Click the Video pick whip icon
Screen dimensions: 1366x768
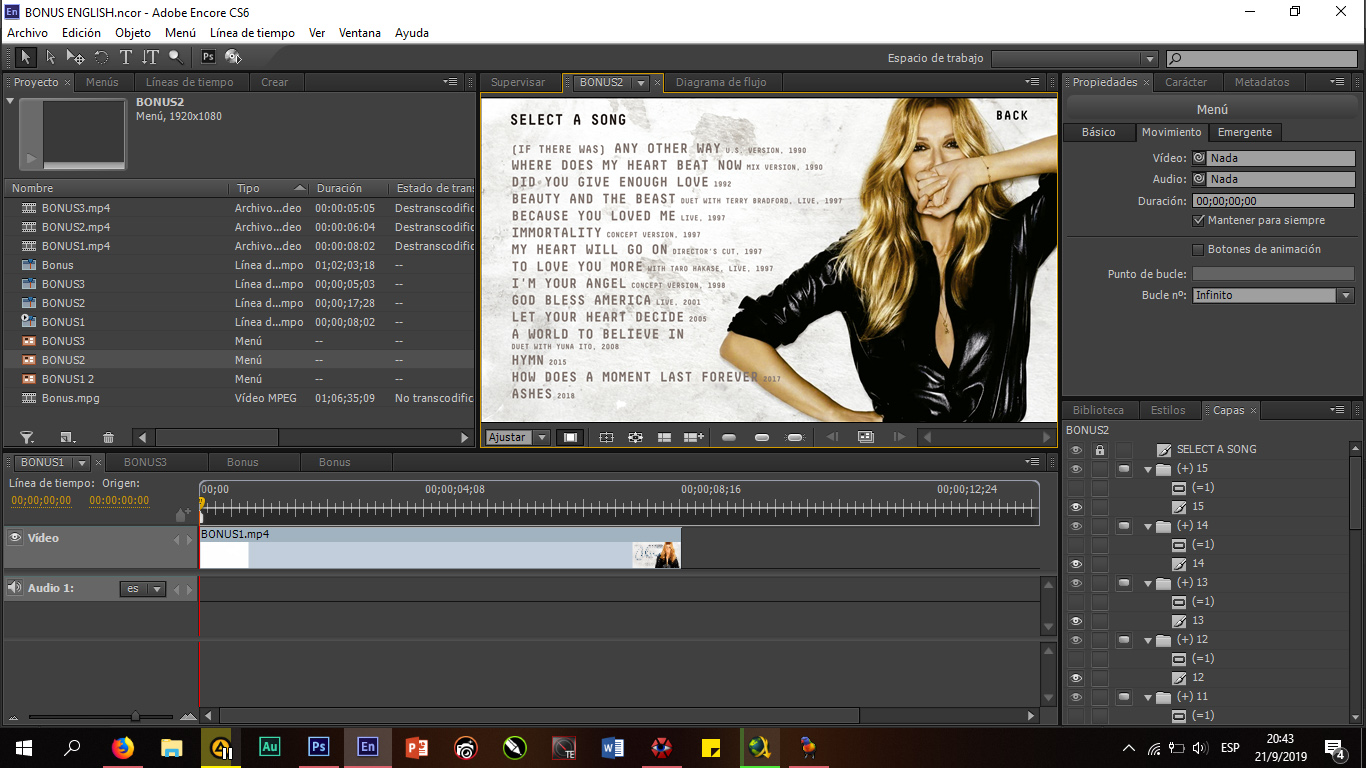[1198, 158]
